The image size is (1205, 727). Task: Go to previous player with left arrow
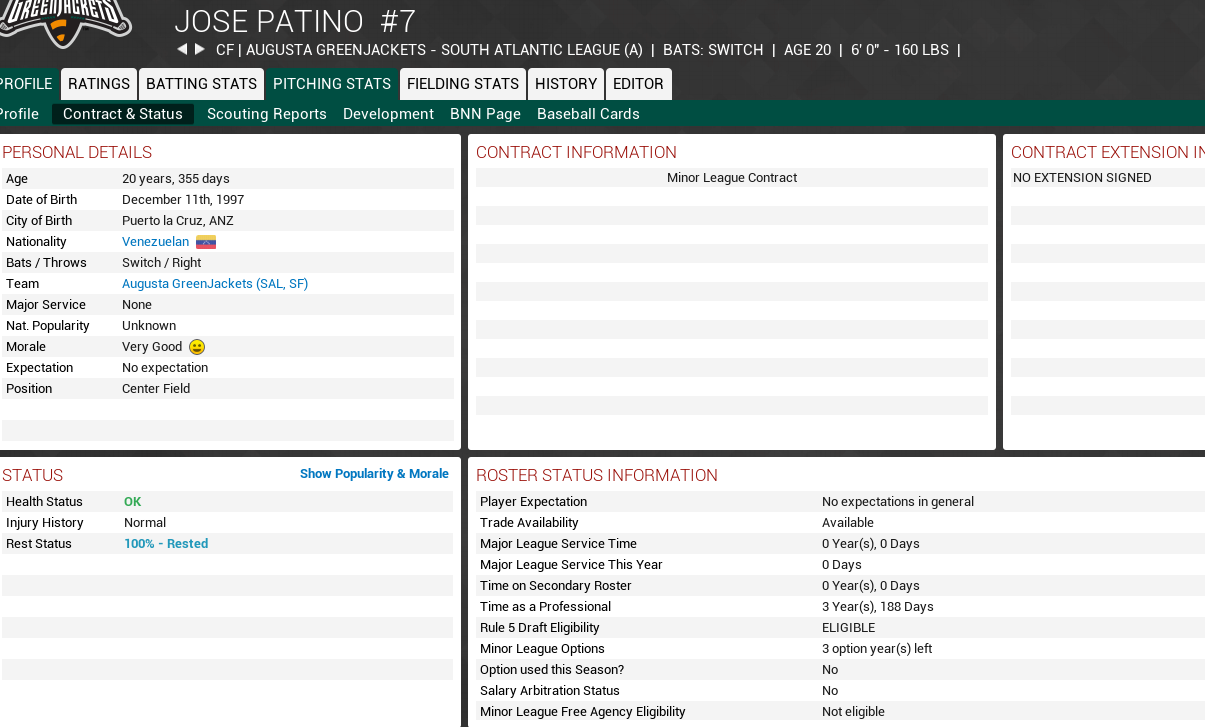click(x=182, y=49)
